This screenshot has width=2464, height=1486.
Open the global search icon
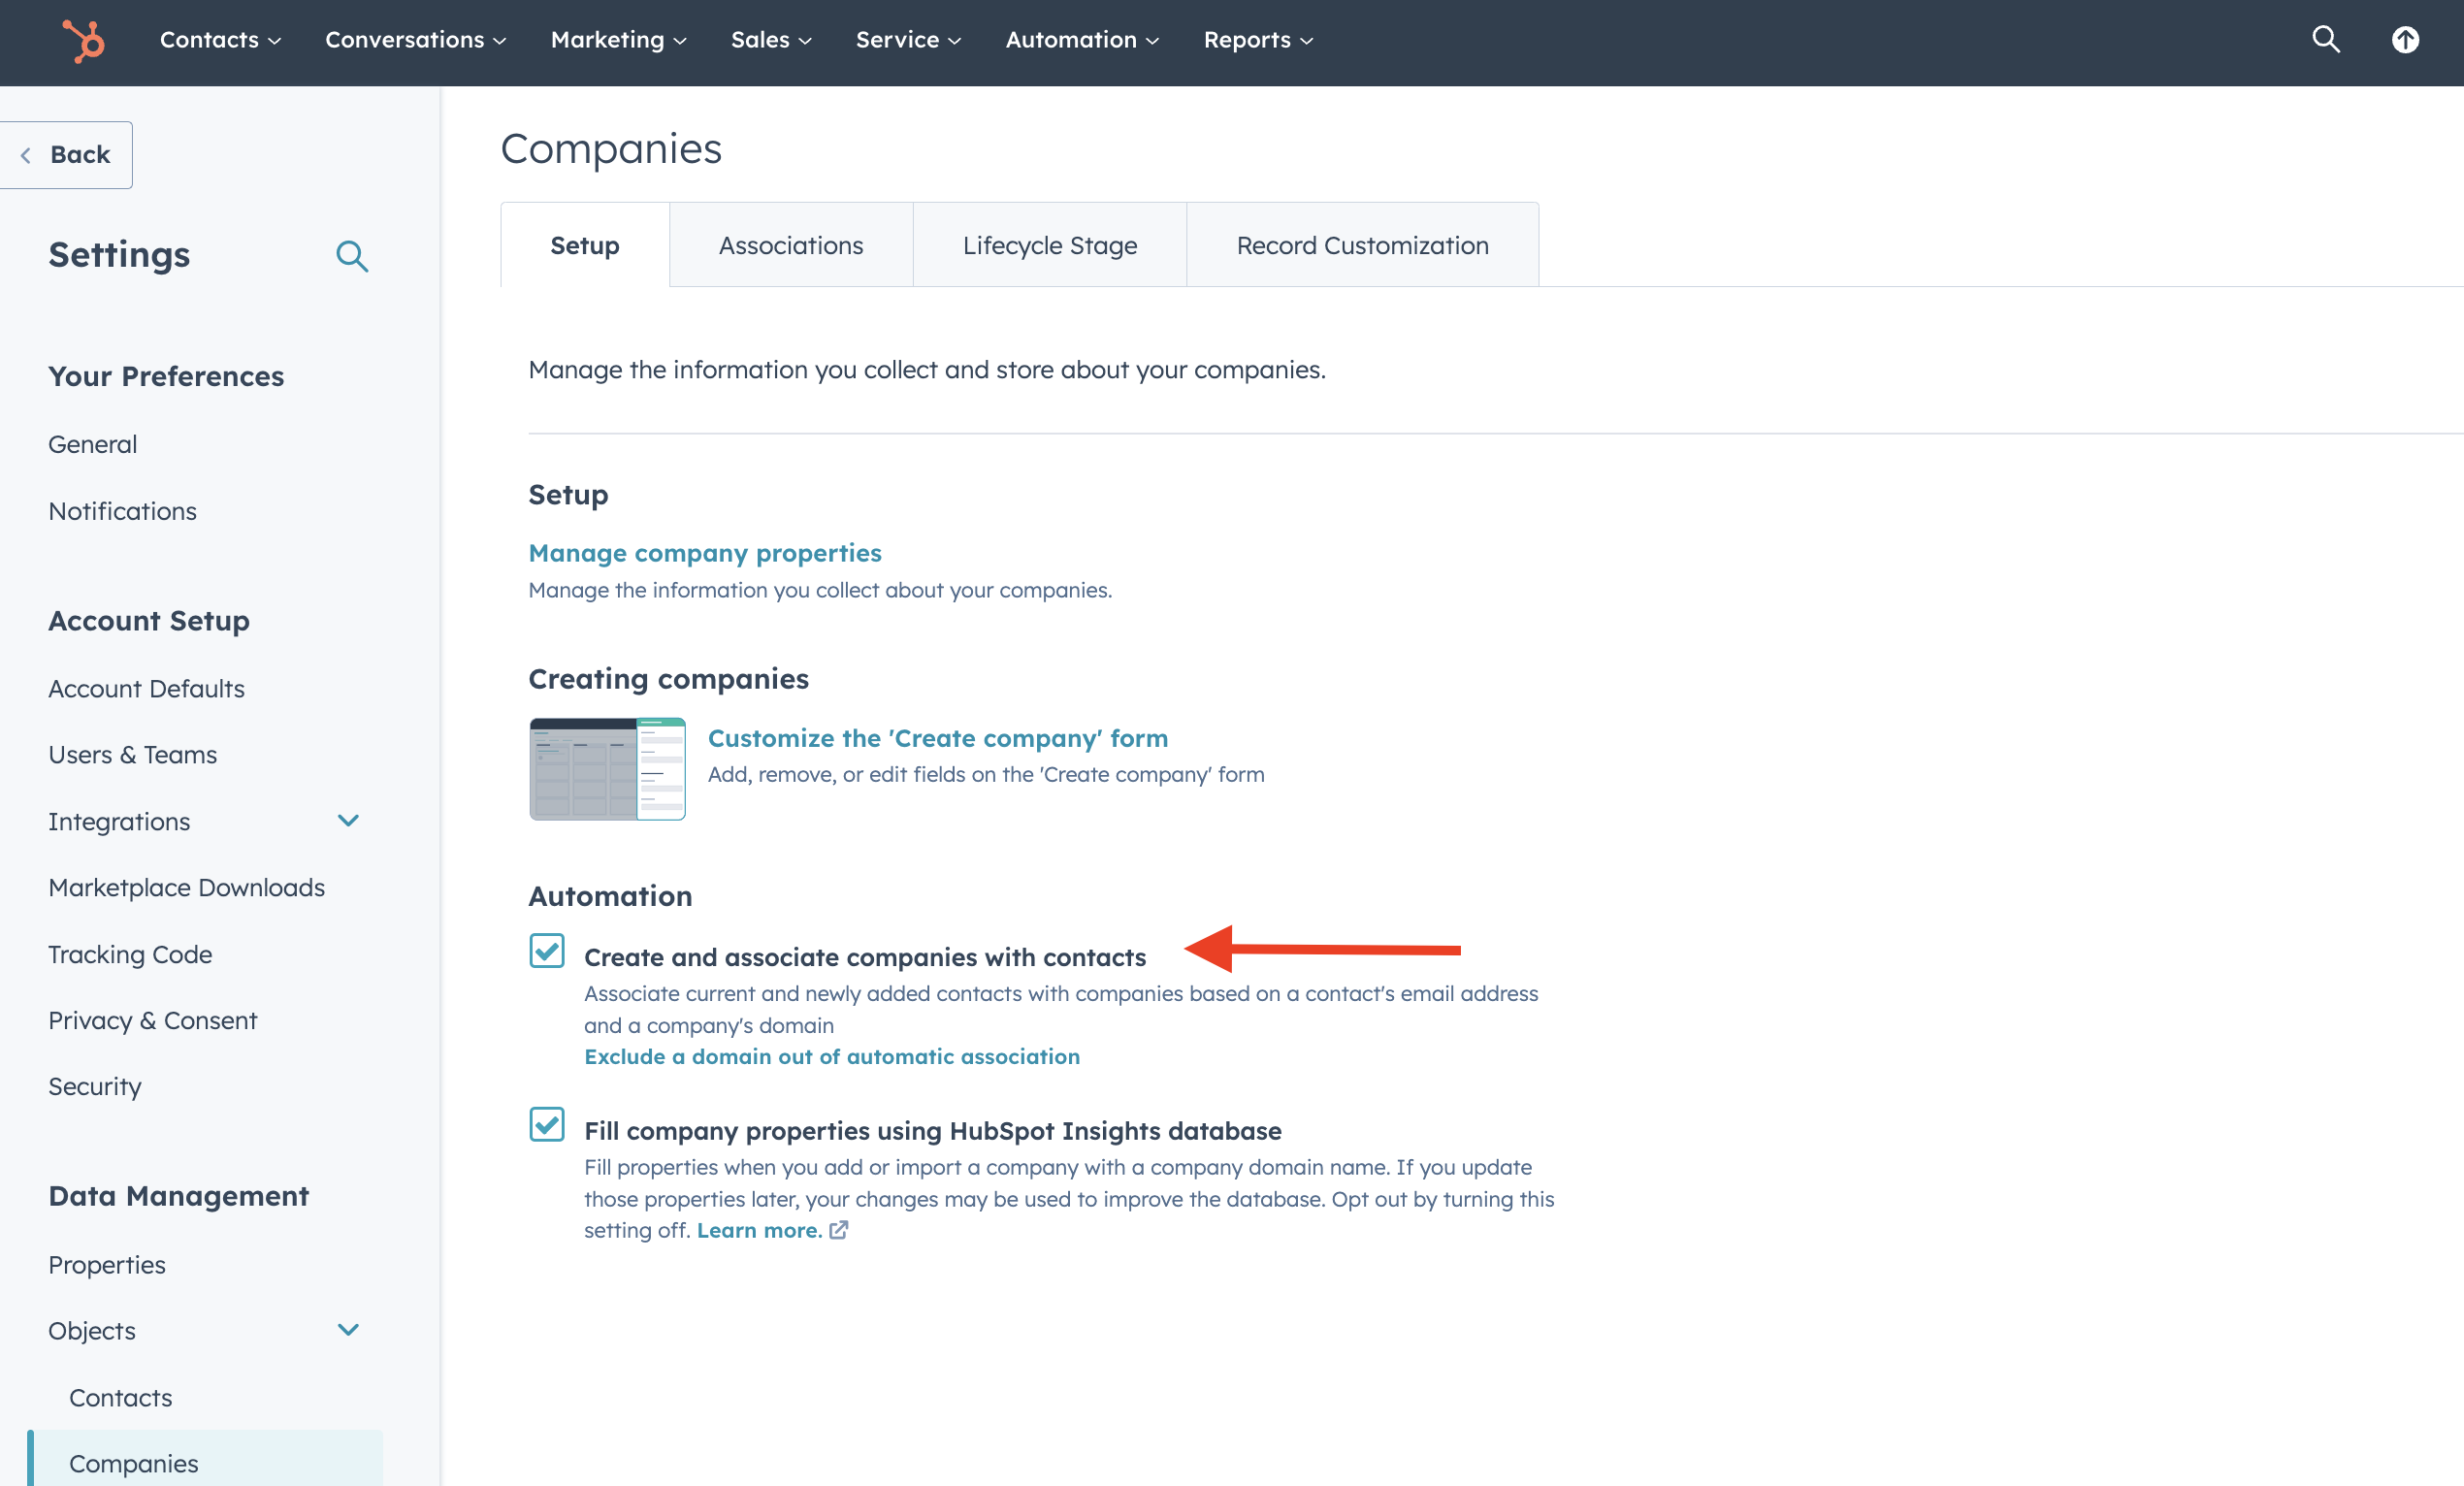(x=2325, y=40)
